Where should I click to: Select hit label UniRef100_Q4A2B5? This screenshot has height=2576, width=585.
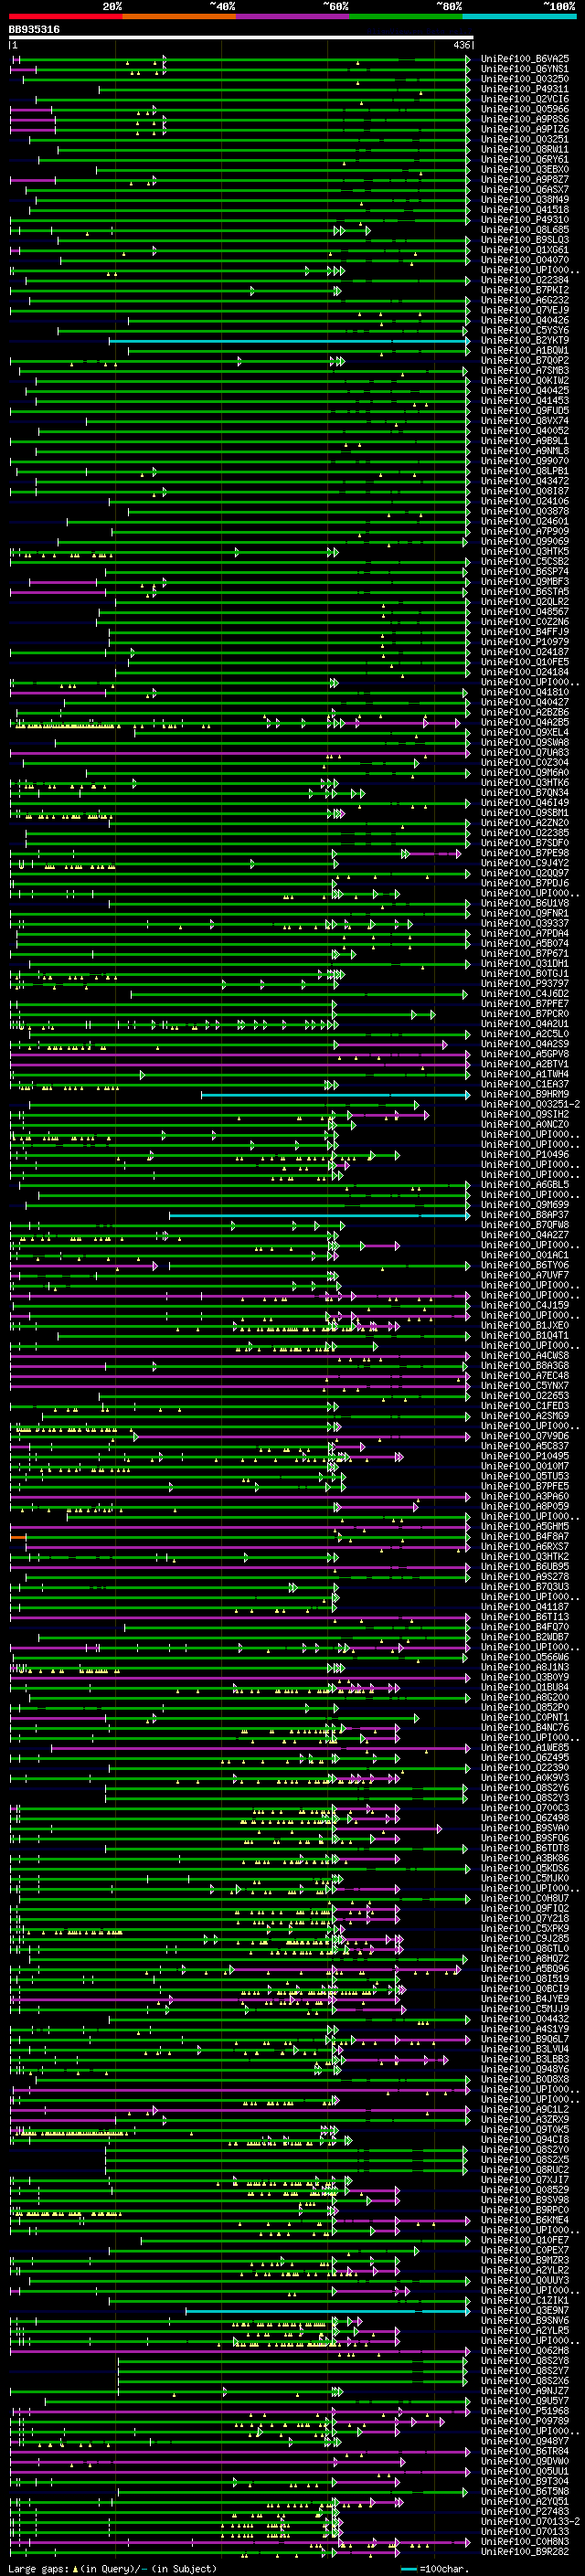pos(525,722)
